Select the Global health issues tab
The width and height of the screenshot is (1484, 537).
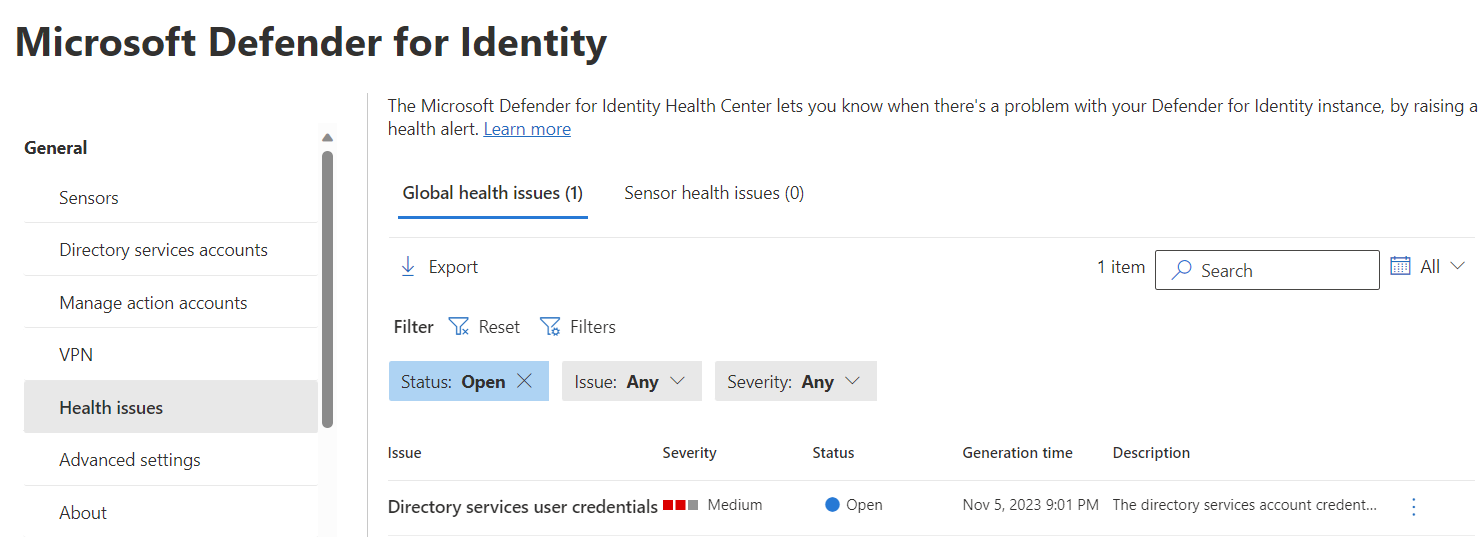tap(492, 193)
